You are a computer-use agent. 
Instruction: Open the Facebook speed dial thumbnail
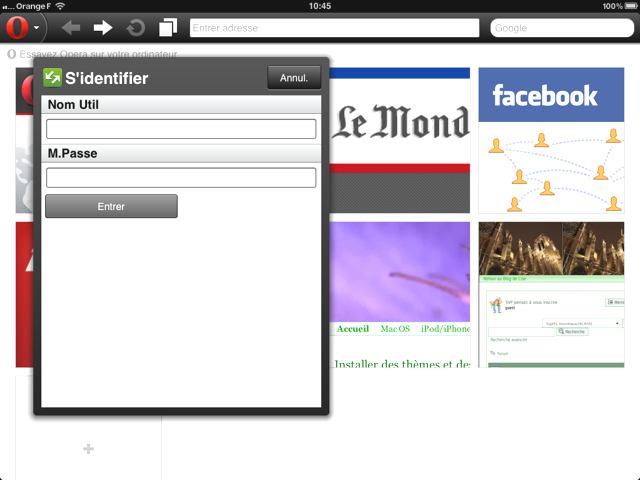544,140
